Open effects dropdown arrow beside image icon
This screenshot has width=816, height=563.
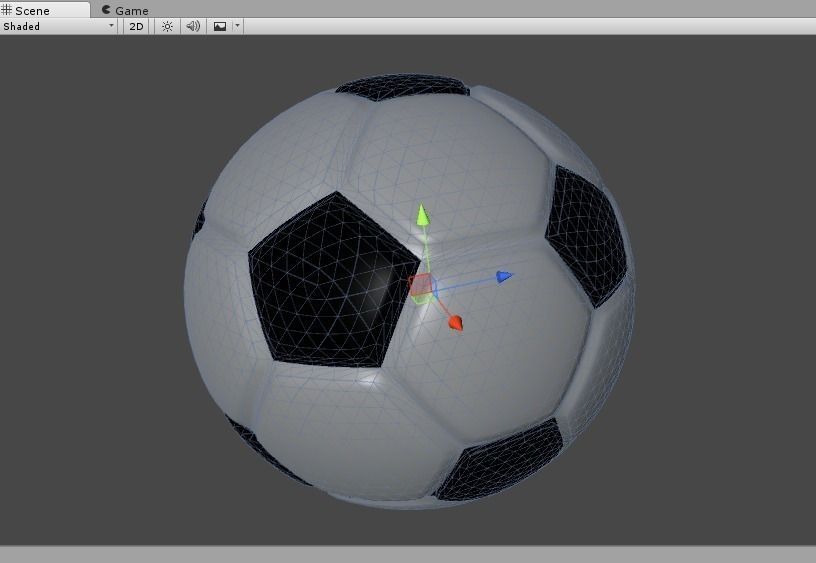click(x=237, y=27)
